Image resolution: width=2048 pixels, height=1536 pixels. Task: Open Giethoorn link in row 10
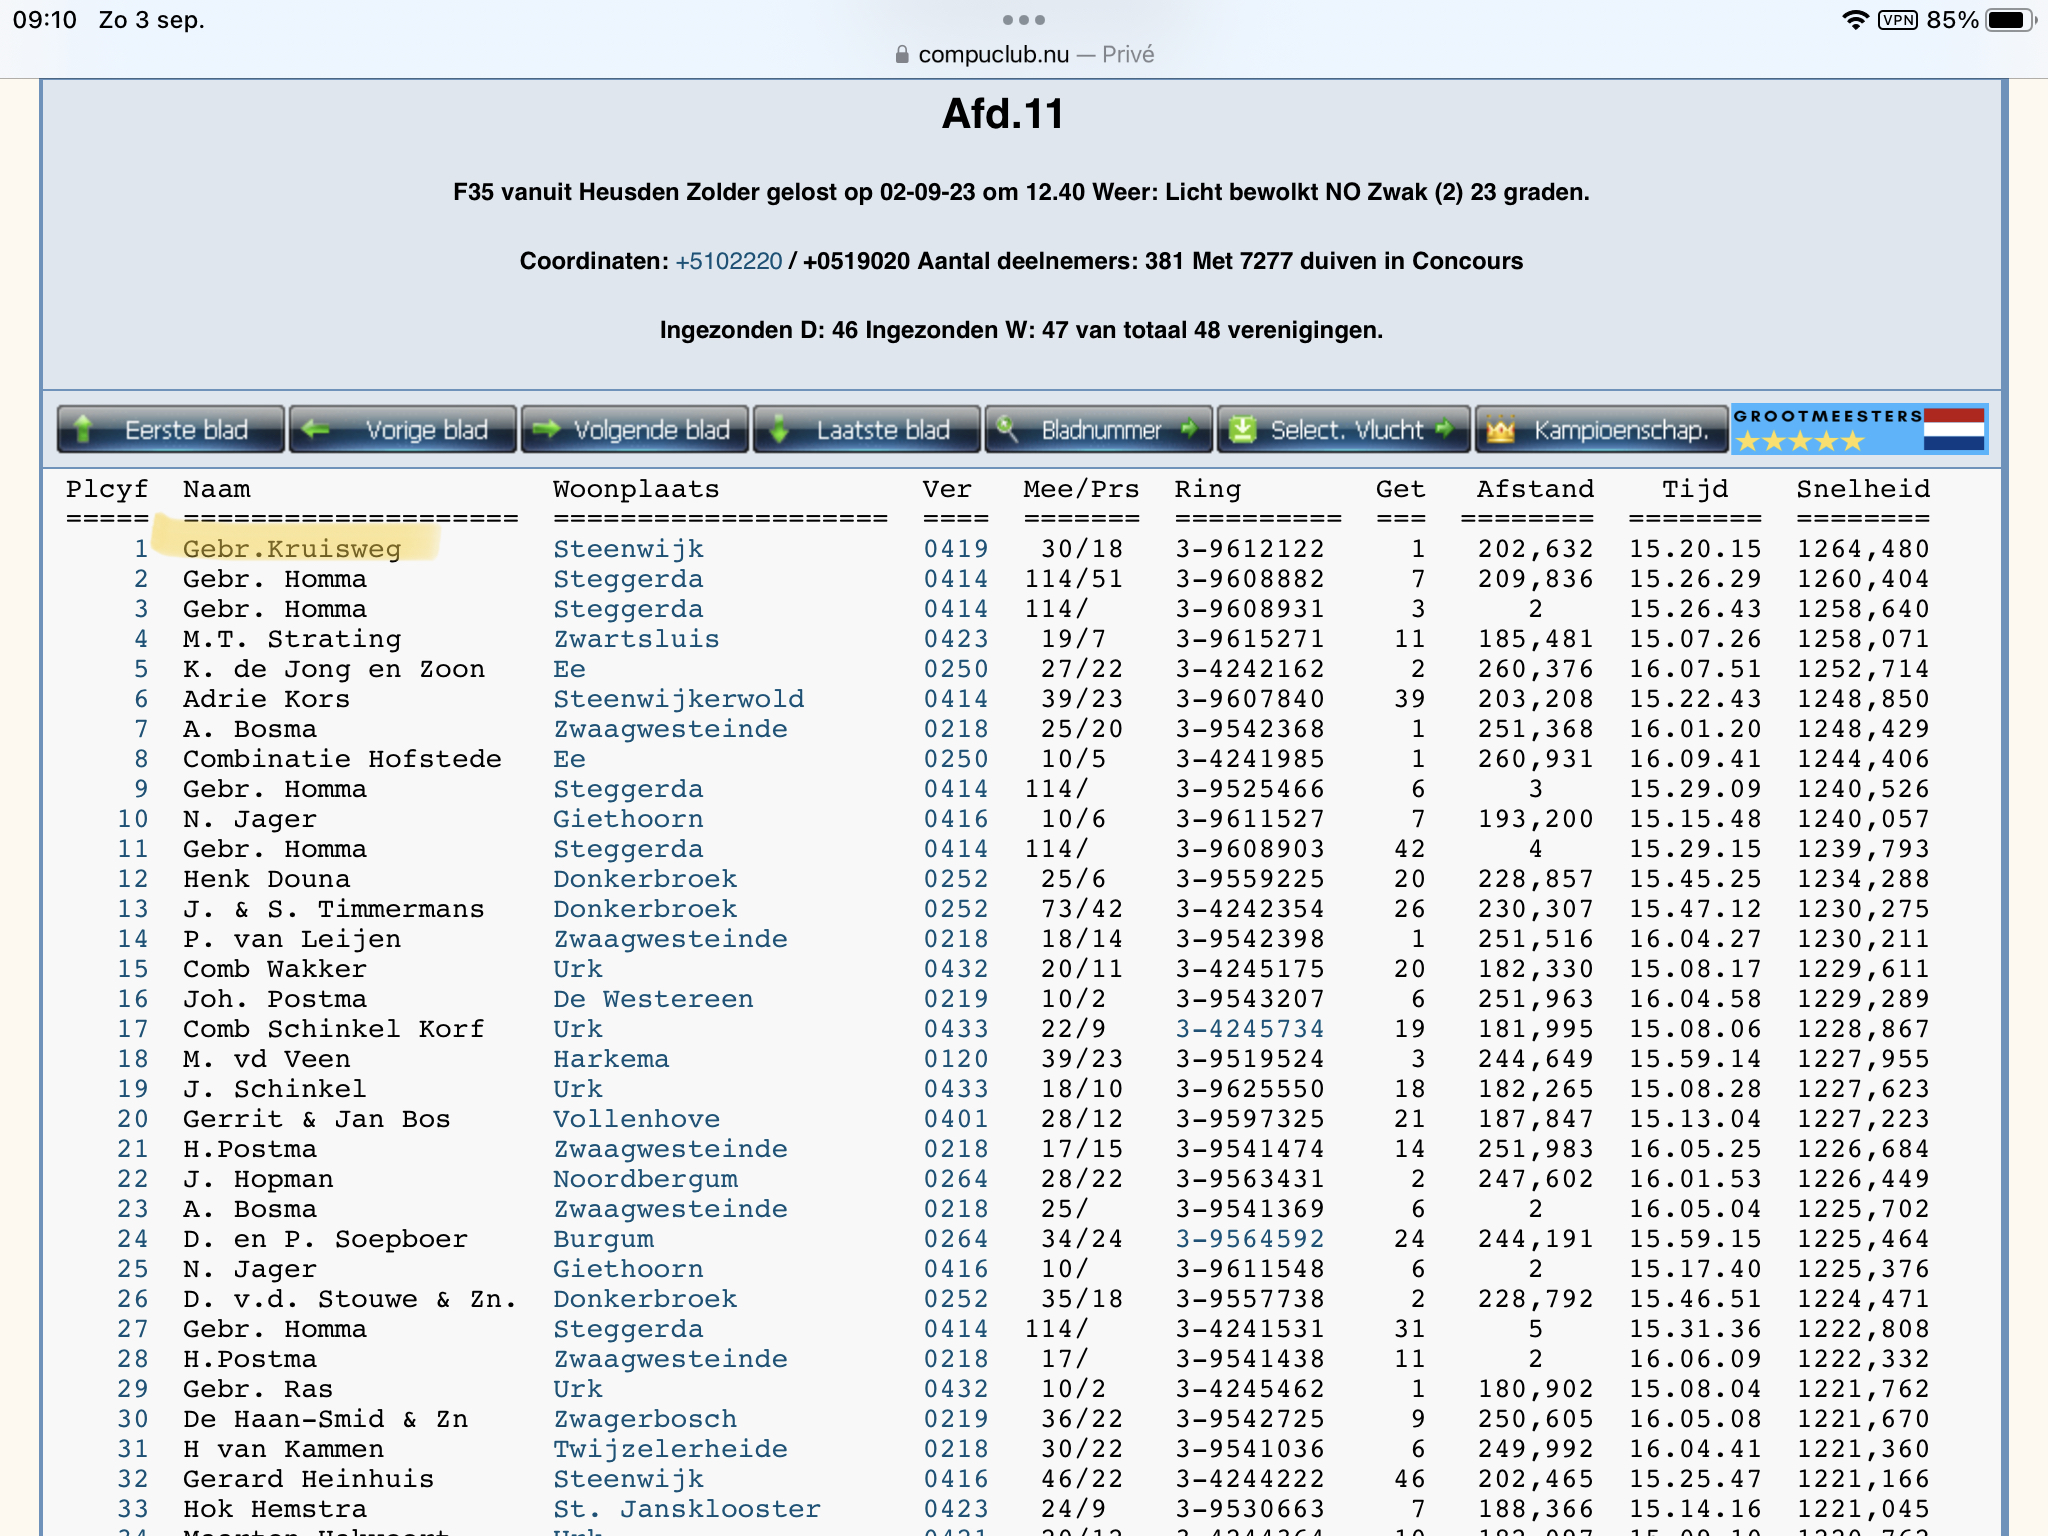pyautogui.click(x=629, y=819)
